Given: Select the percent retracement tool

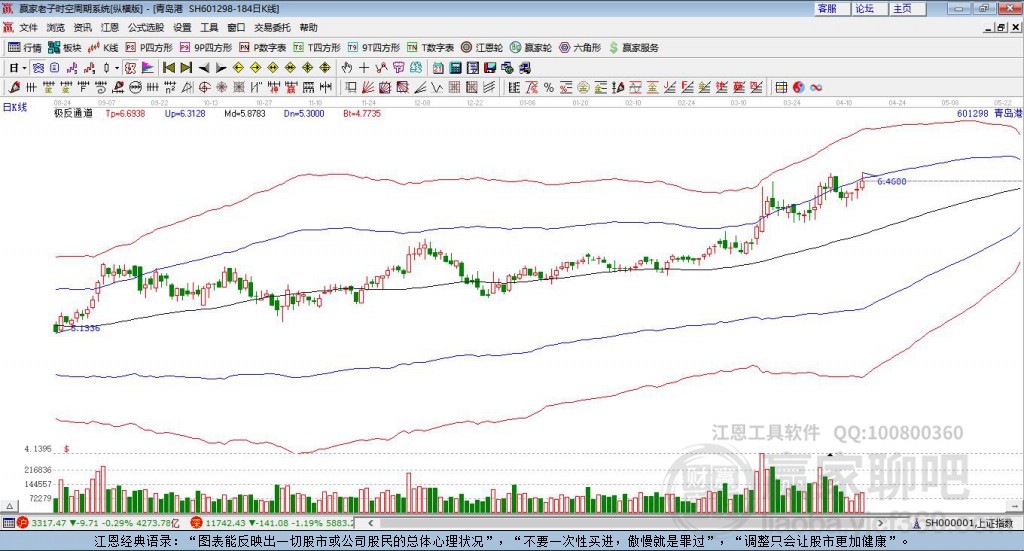Looking at the screenshot, I should click(549, 87).
